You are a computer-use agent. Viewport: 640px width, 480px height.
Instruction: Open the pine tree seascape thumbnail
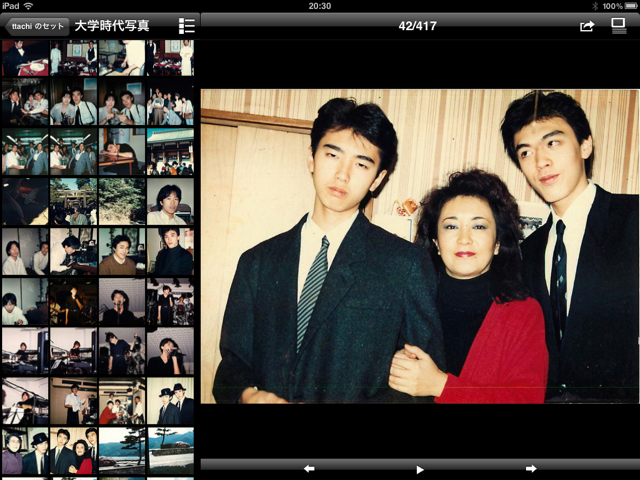(x=122, y=450)
